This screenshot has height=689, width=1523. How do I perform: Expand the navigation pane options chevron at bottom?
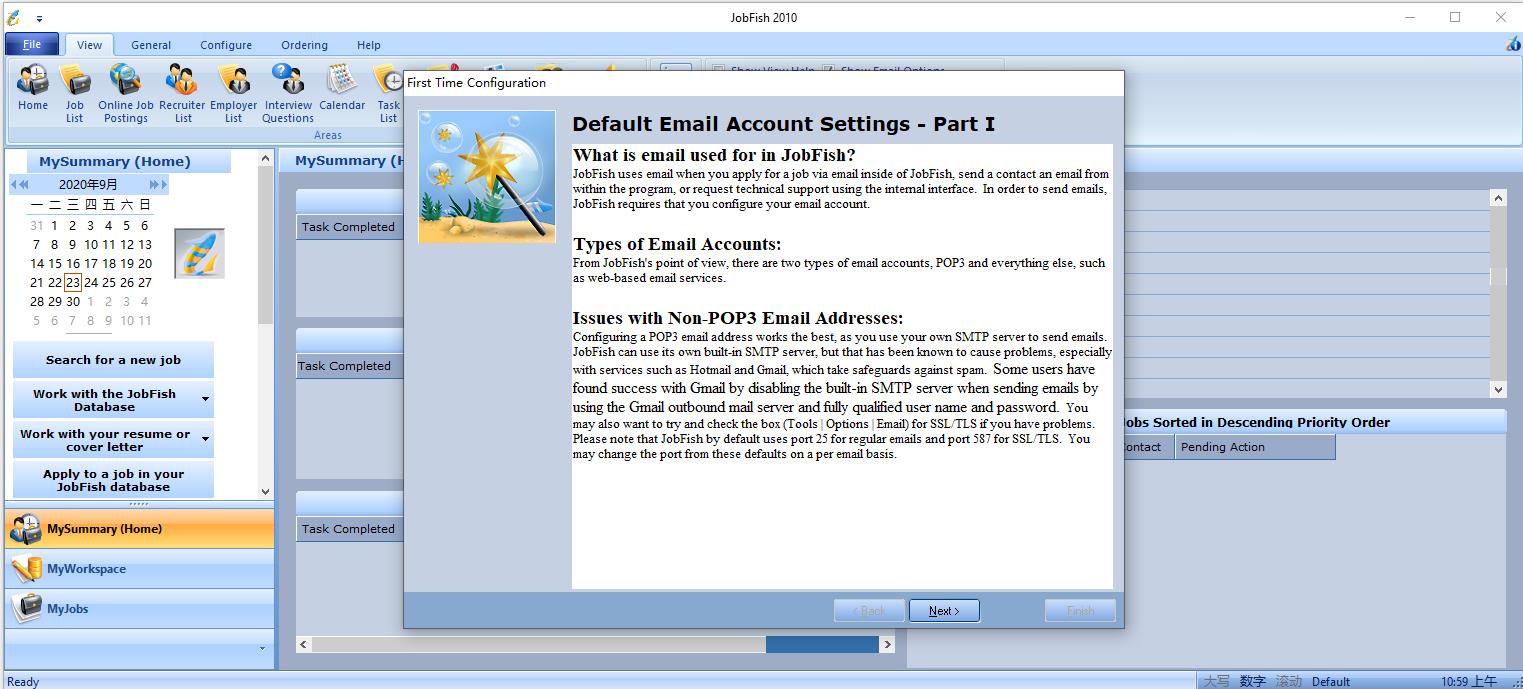[x=262, y=649]
